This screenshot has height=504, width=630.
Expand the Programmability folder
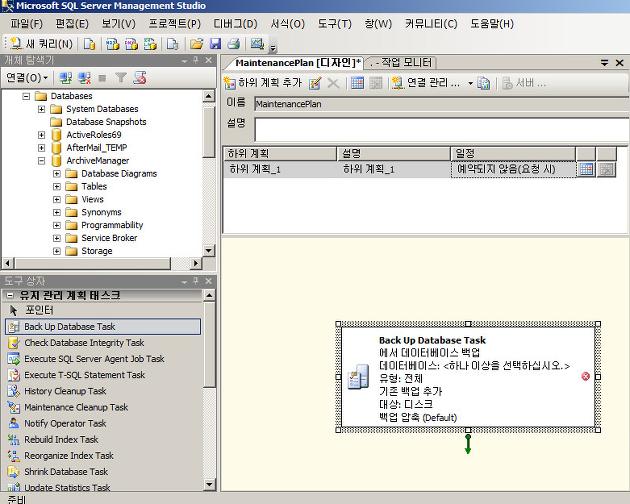coord(57,225)
